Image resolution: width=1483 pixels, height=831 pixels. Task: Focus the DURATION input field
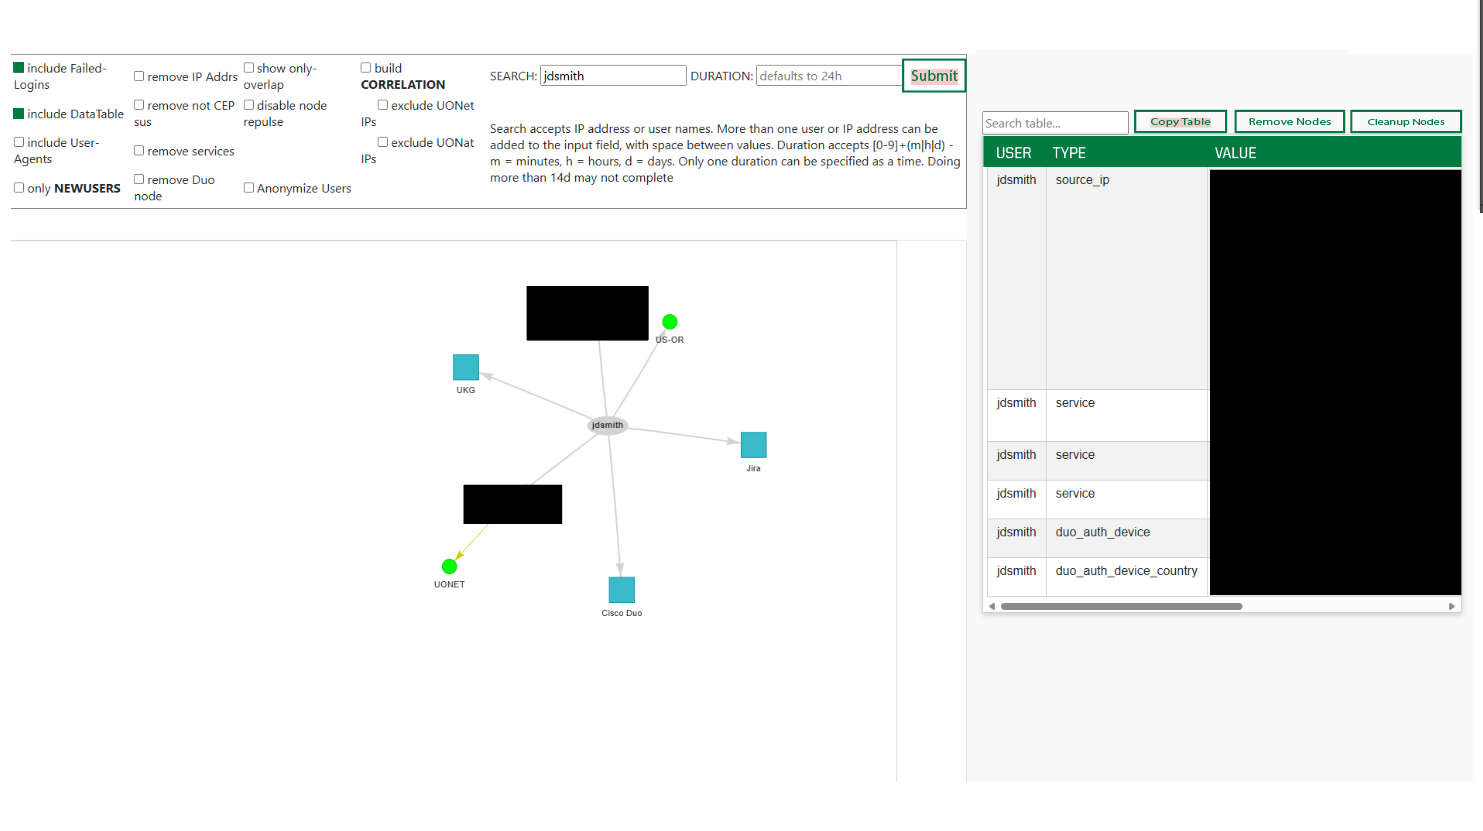[829, 76]
